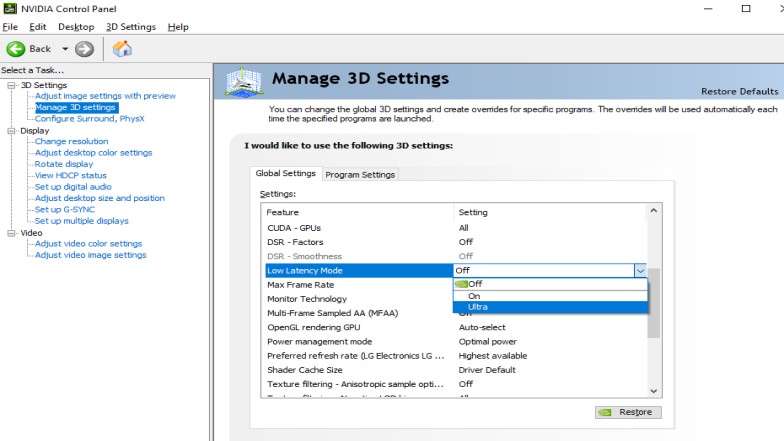This screenshot has width=784, height=441.
Task: Click the Feature column header
Action: (x=358, y=212)
